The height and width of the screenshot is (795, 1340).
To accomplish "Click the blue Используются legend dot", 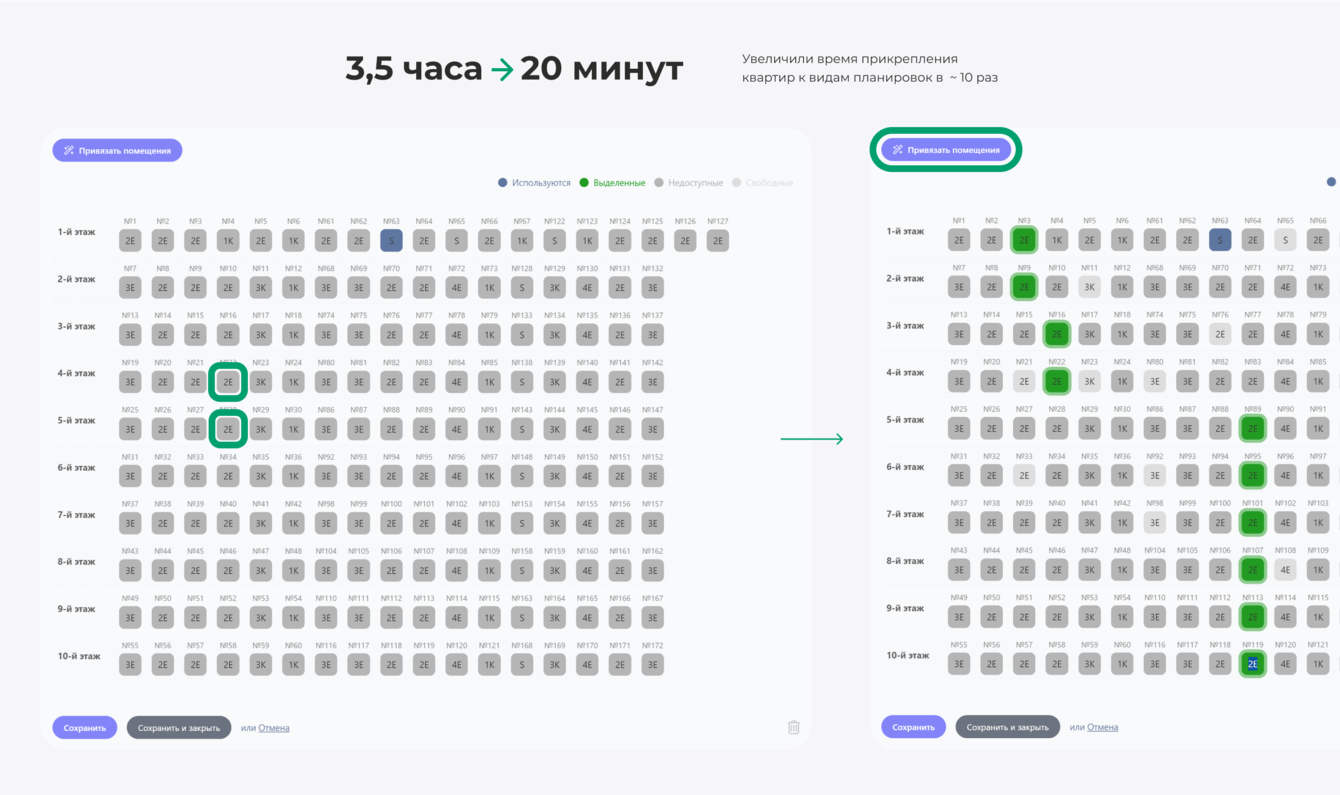I will click(503, 183).
